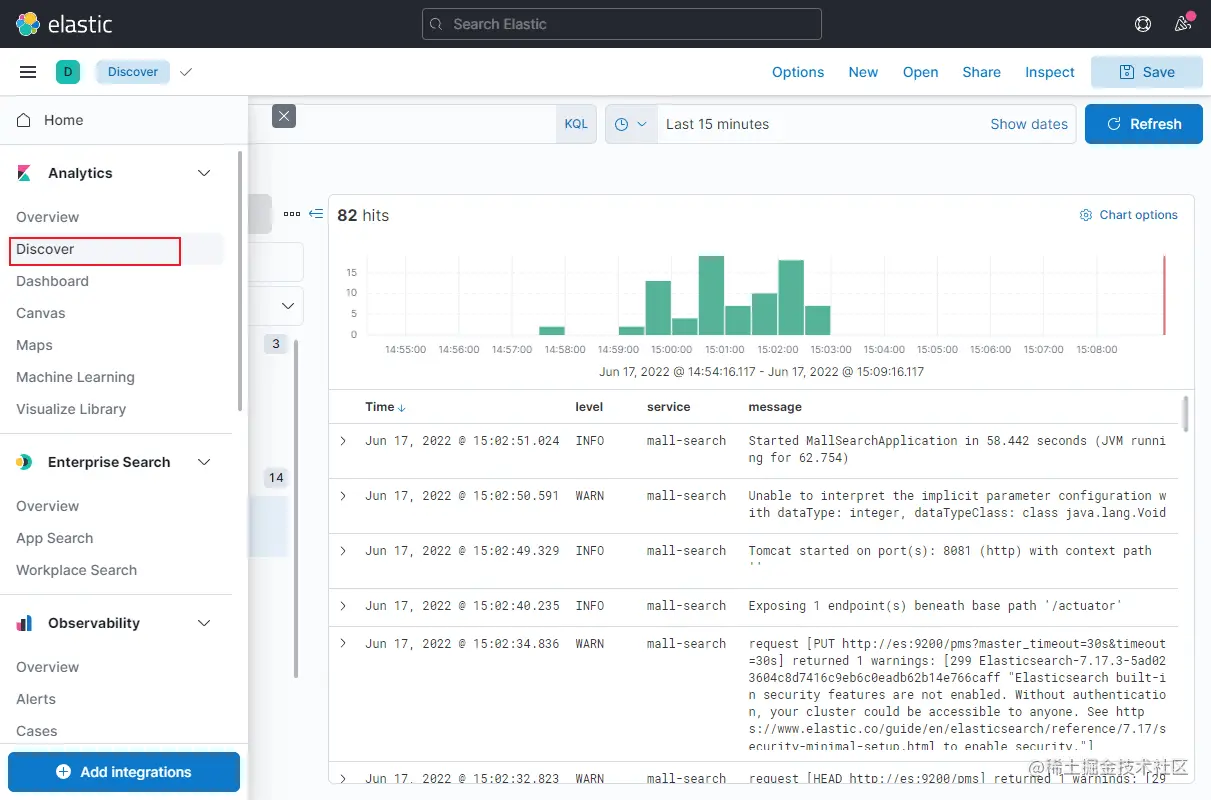Click the Refresh circular arrow icon
Screen dimensions: 1211x800
(1114, 124)
